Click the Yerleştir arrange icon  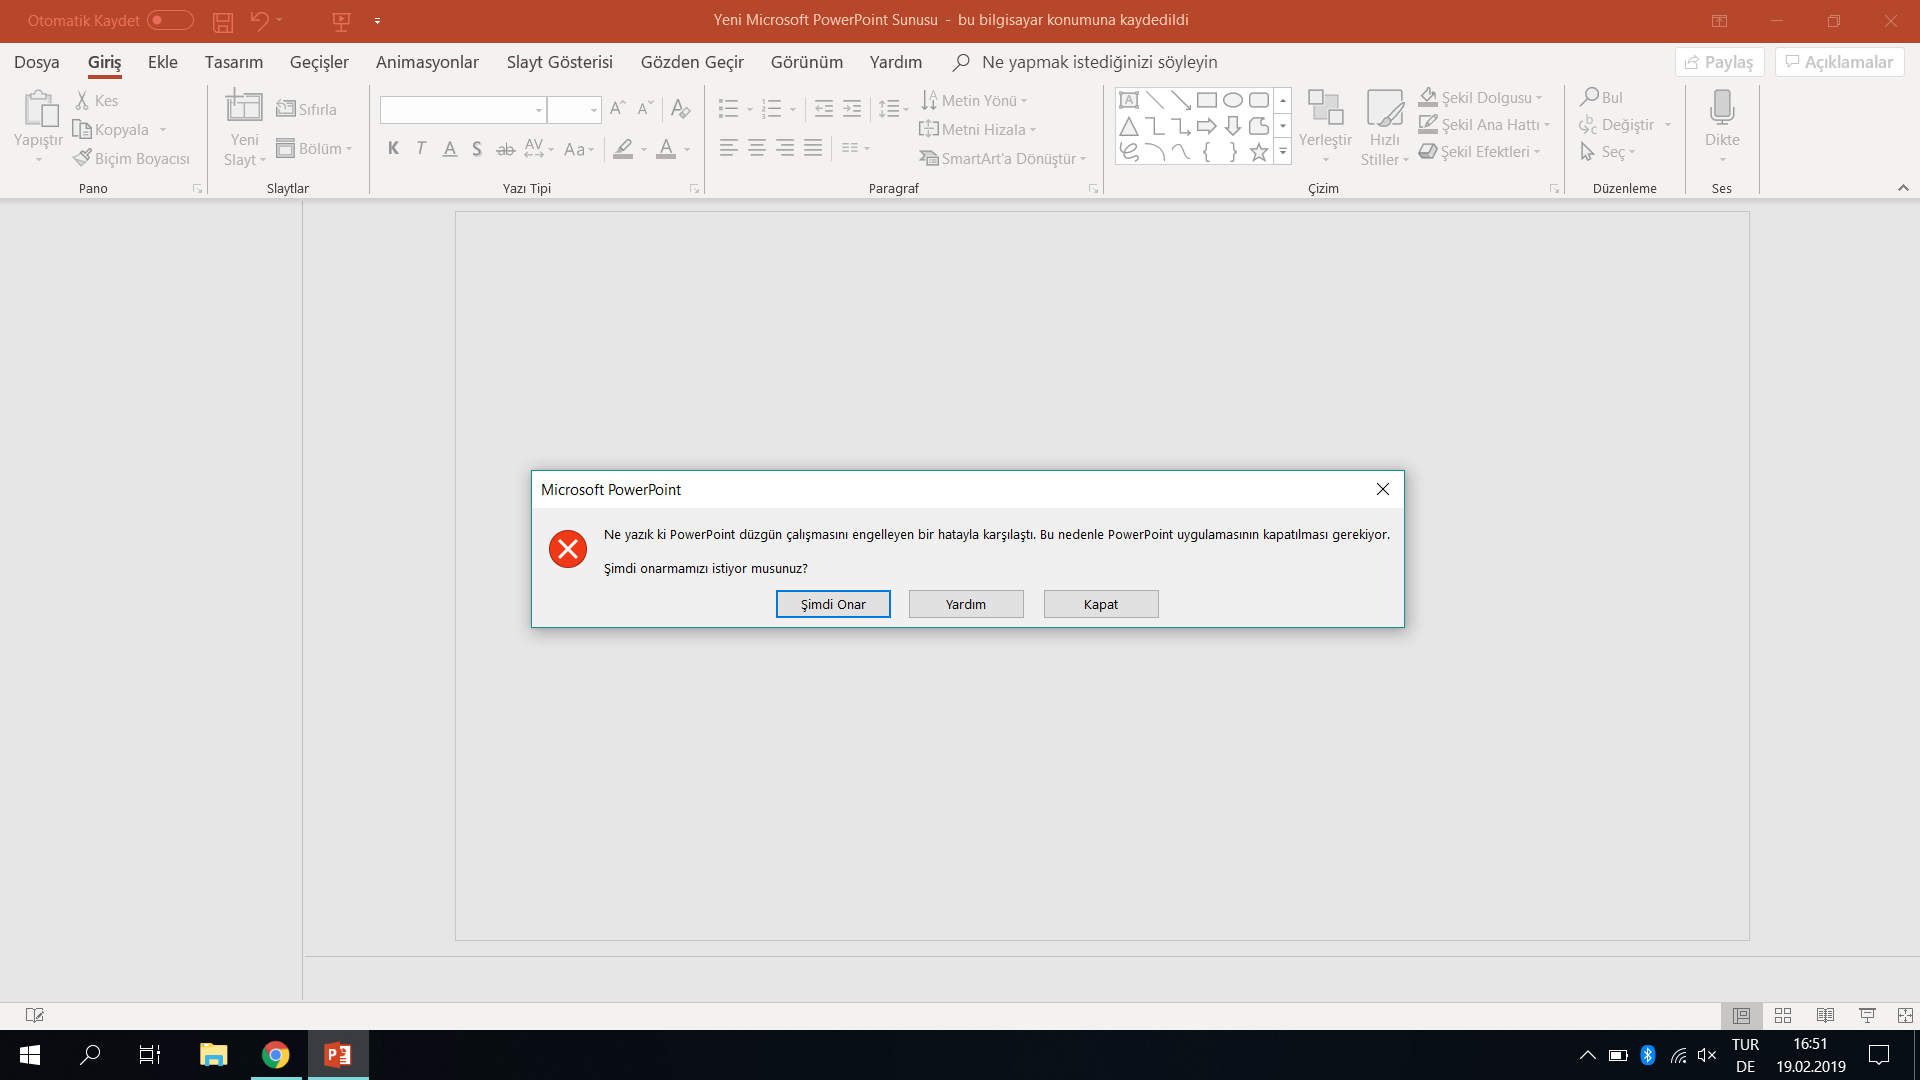1325,107
